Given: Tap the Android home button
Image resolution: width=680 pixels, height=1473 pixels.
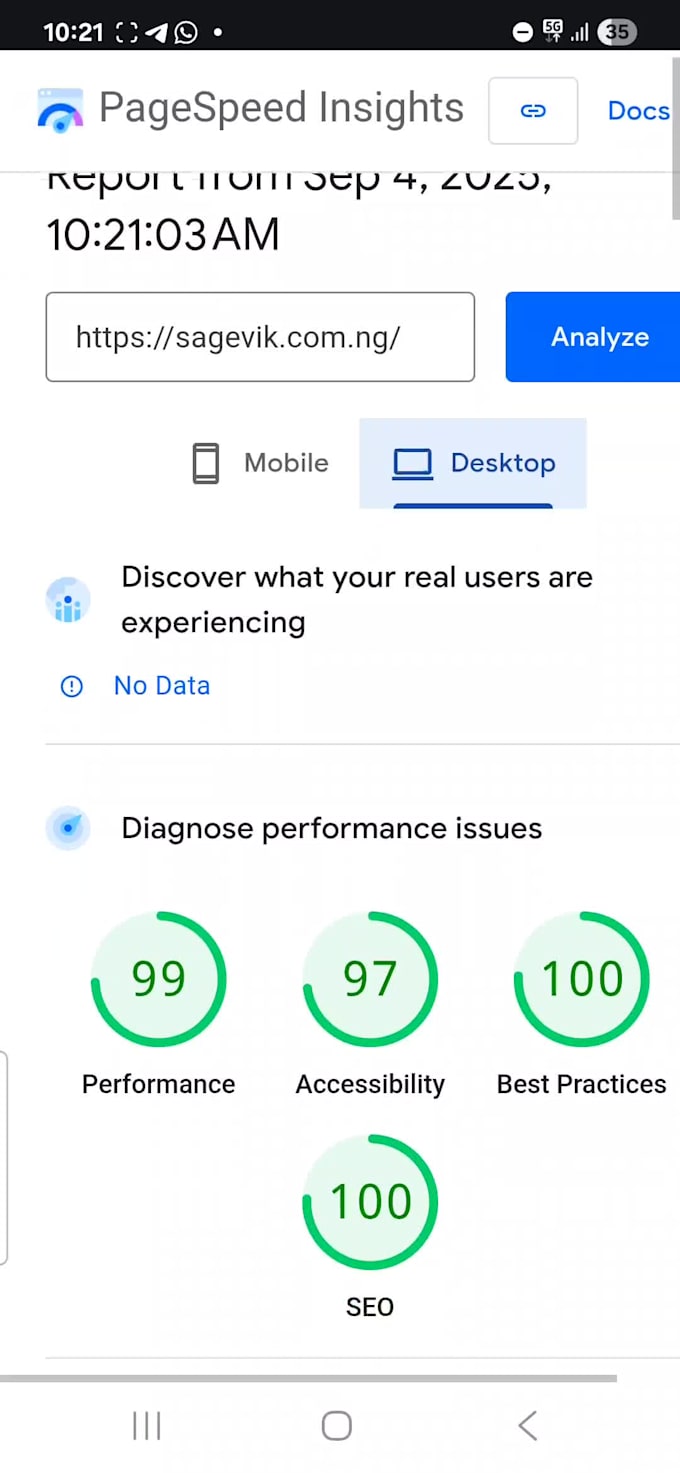Looking at the screenshot, I should click(337, 1426).
